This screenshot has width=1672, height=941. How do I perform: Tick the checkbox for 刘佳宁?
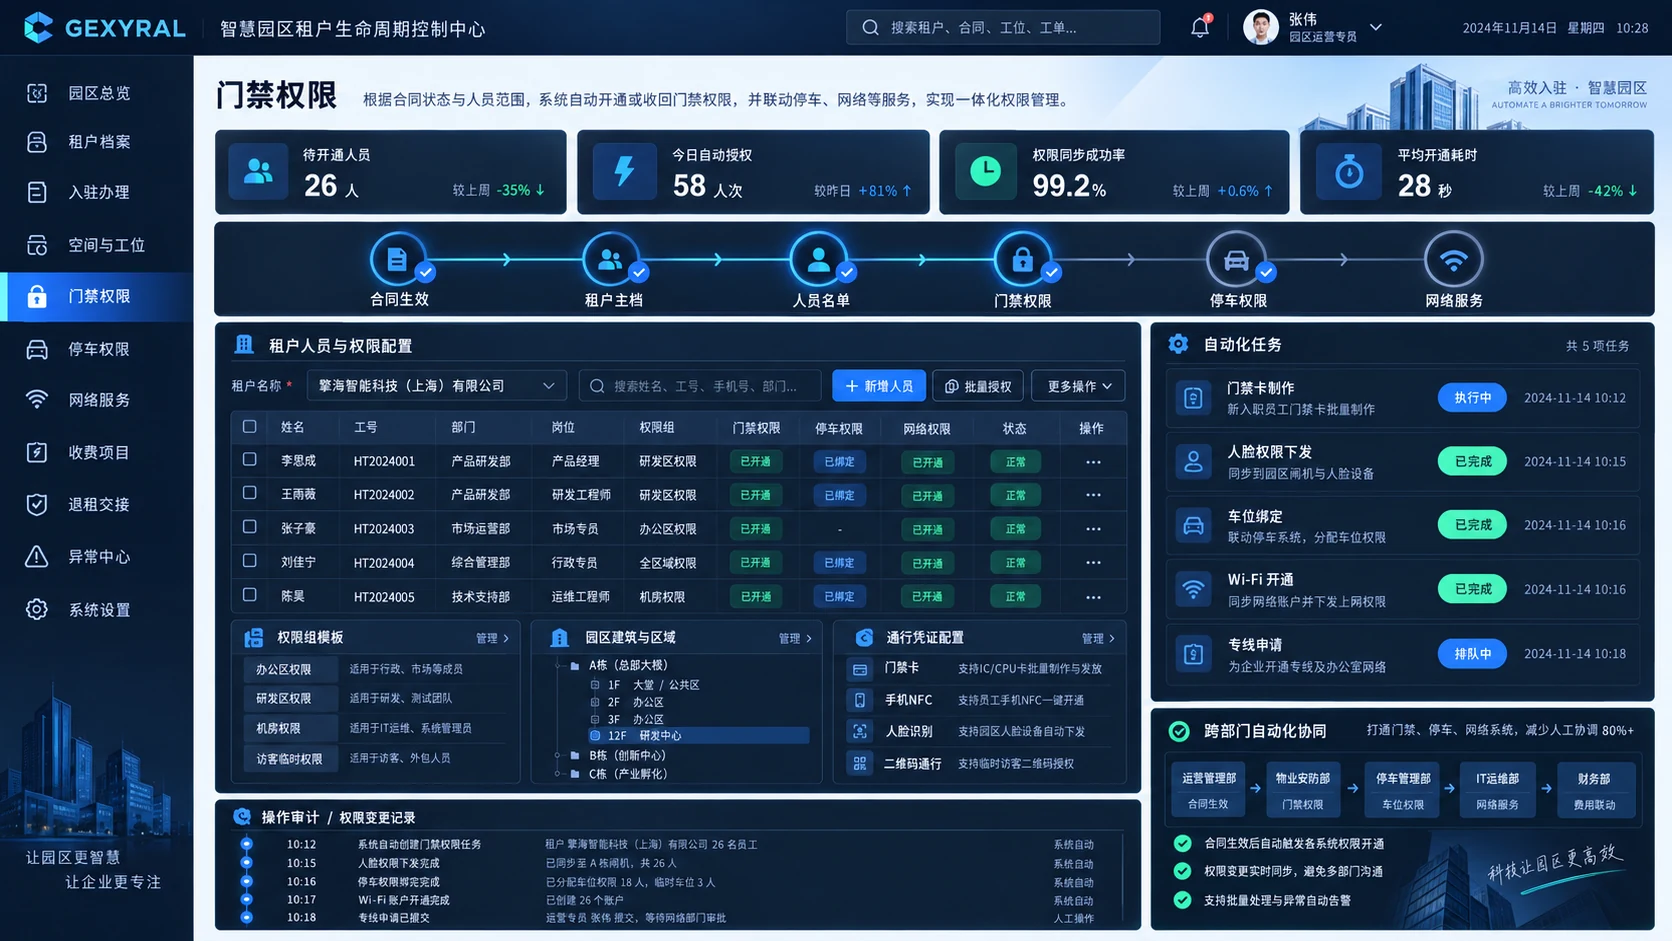click(x=250, y=561)
